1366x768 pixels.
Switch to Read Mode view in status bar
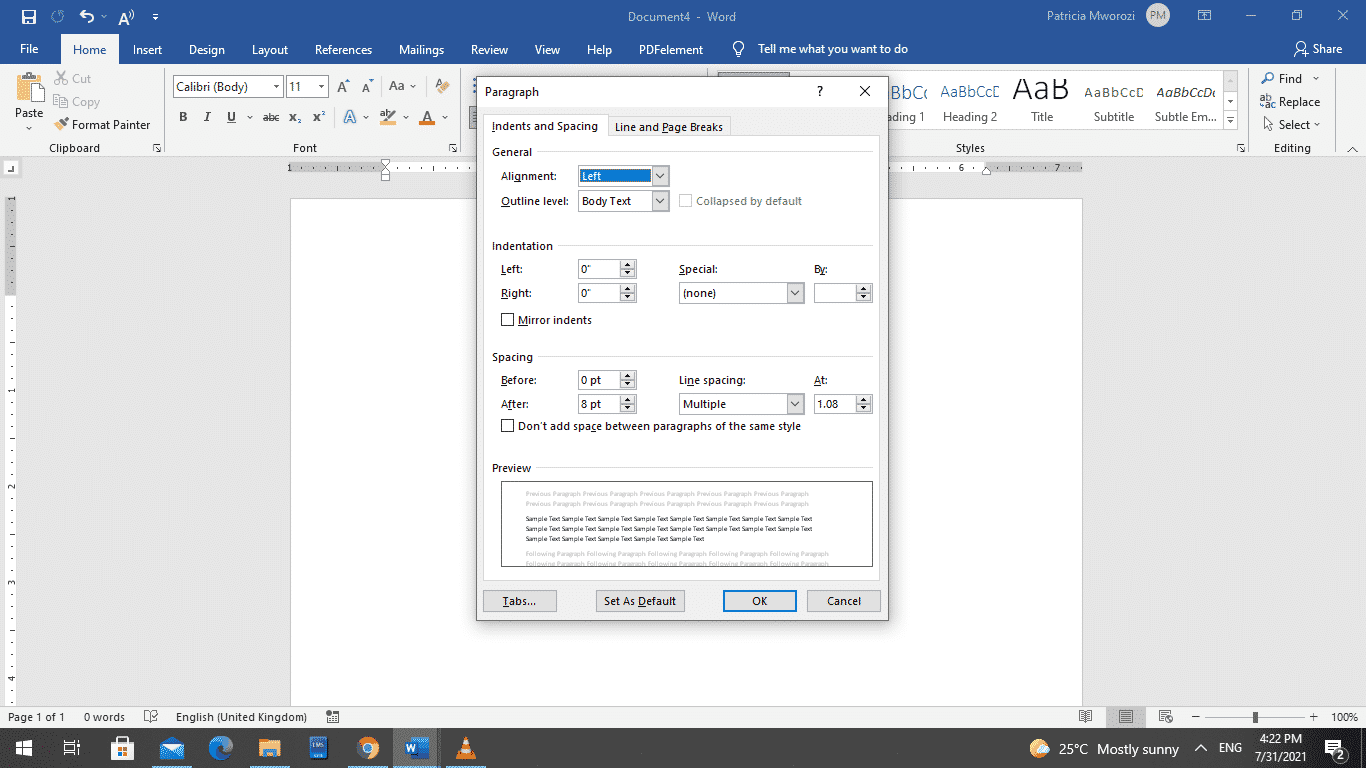(x=1086, y=717)
